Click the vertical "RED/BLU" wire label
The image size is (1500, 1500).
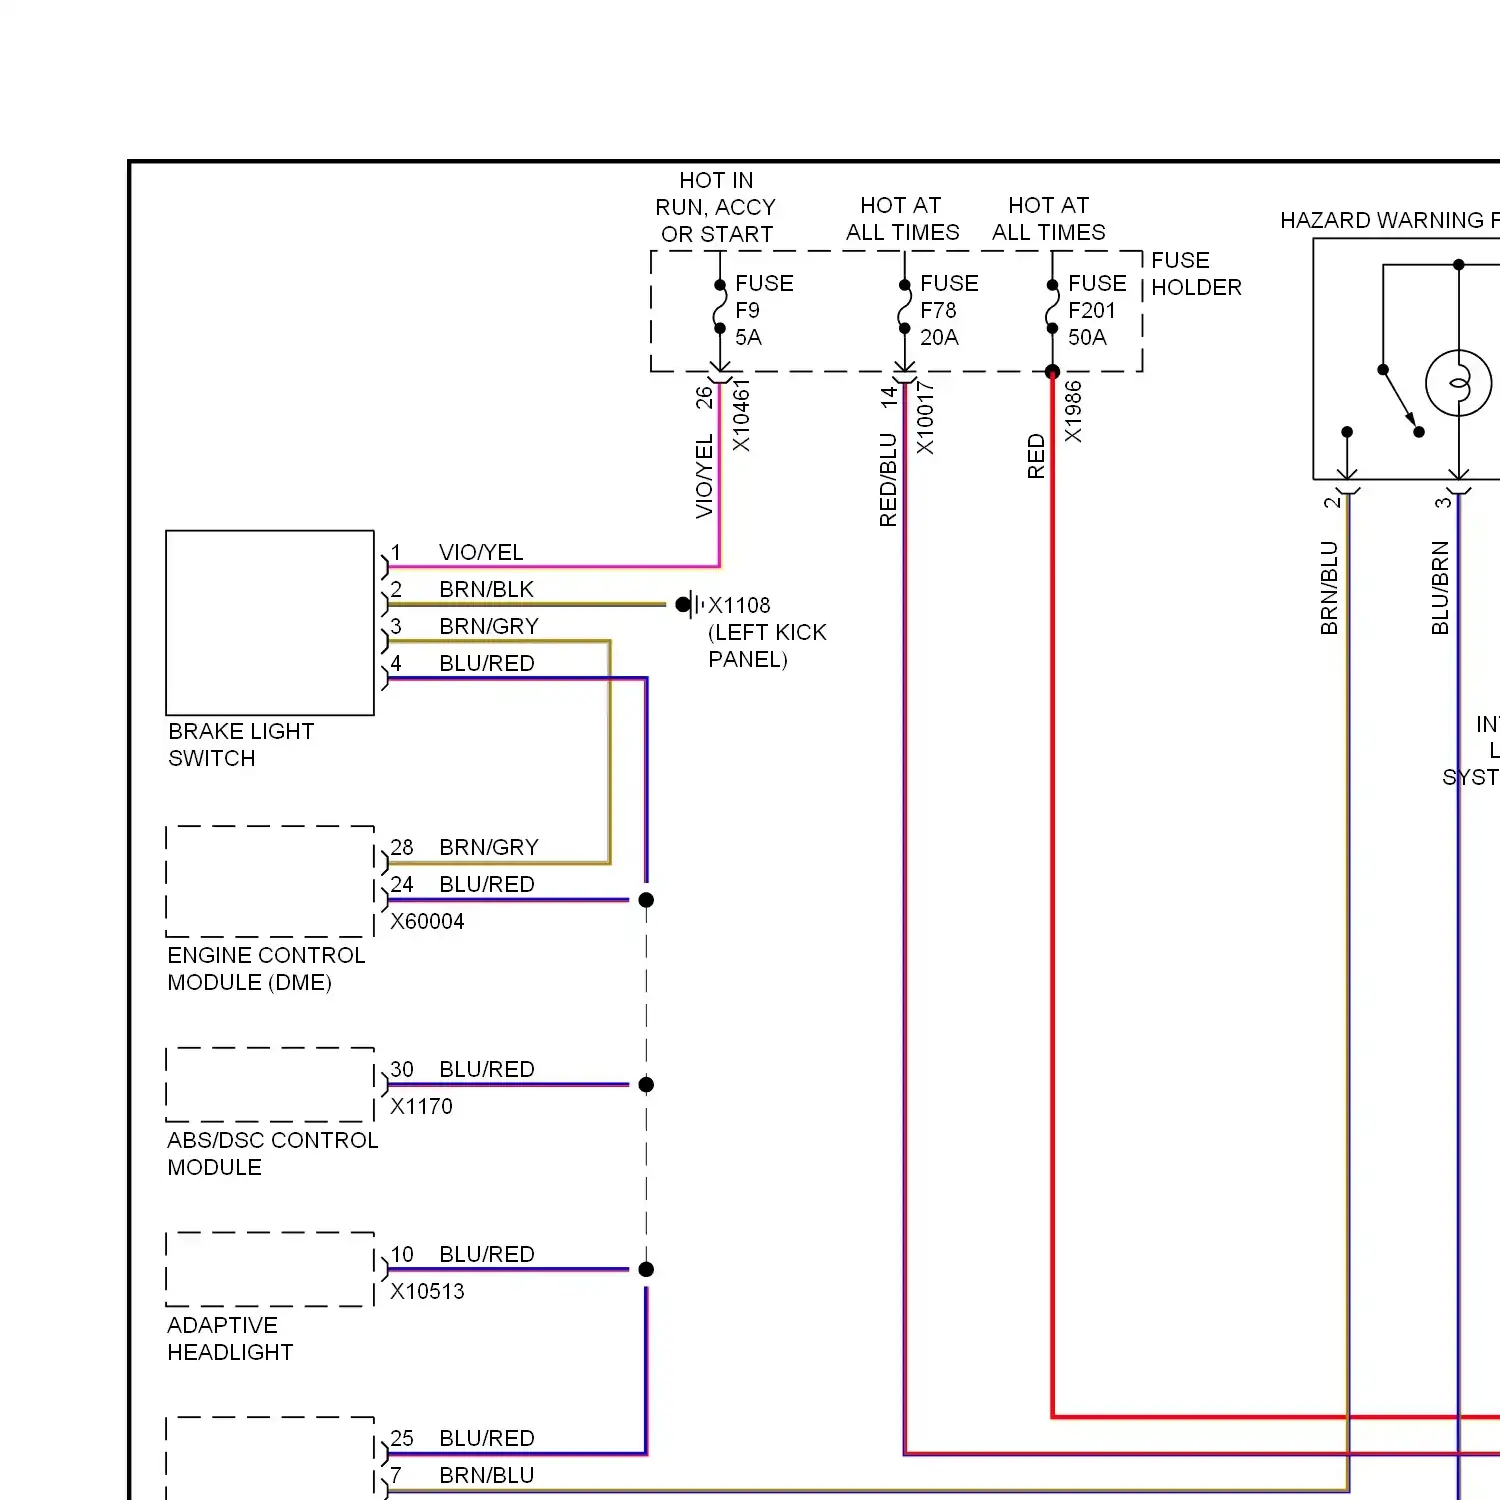(x=888, y=480)
